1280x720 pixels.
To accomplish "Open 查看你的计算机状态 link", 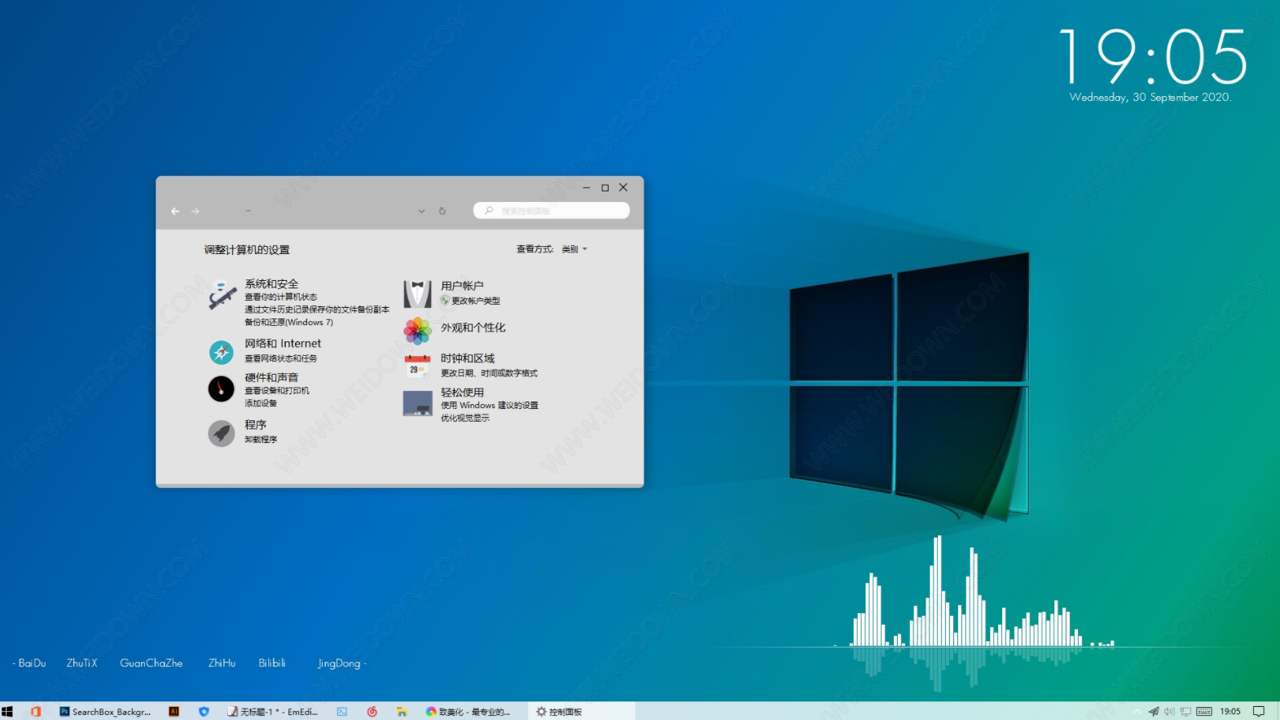I will (x=280, y=297).
